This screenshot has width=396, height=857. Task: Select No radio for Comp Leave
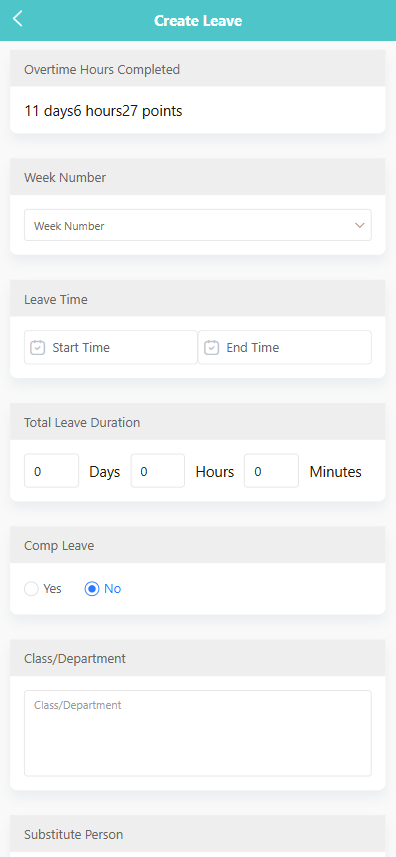coord(92,589)
